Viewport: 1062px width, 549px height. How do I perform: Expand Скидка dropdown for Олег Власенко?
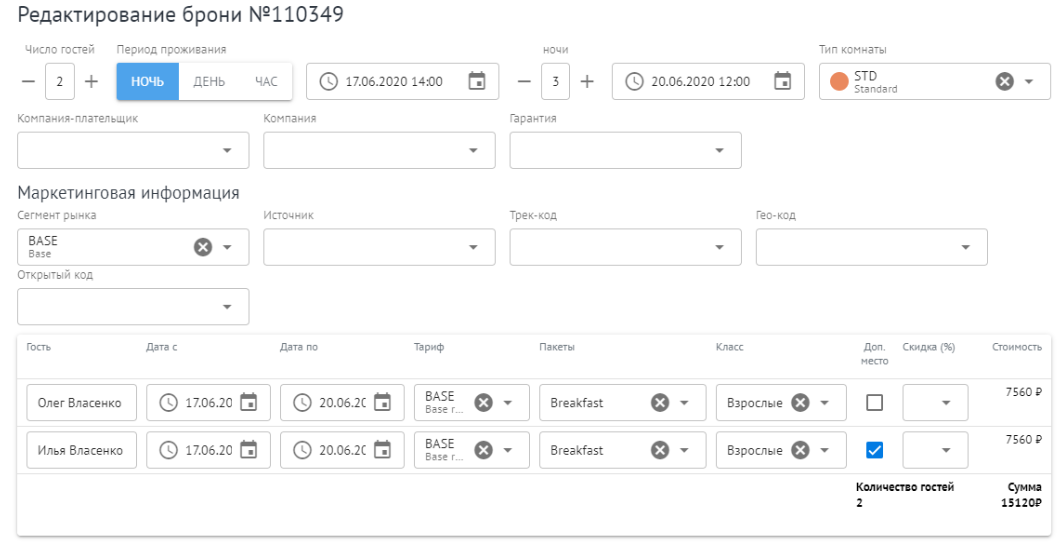pos(946,403)
